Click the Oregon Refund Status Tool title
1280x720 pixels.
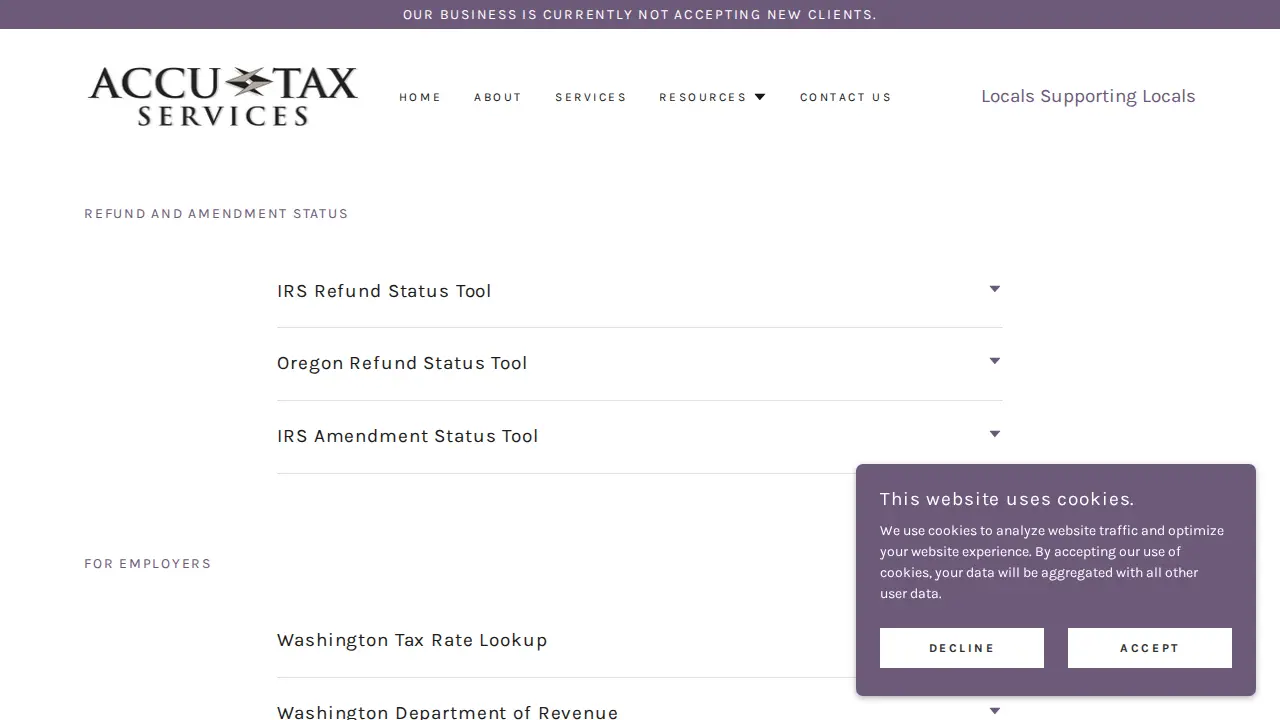pyautogui.click(x=402, y=363)
